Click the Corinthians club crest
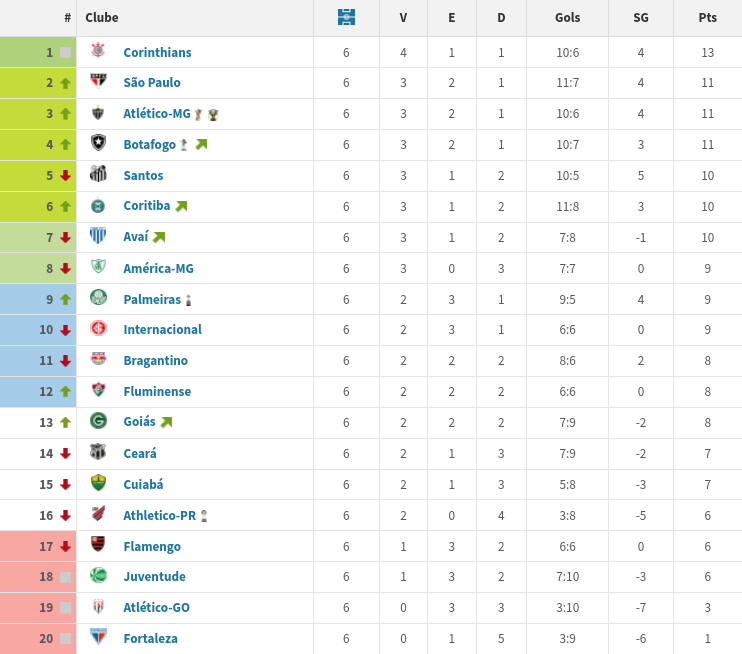 pos(98,50)
